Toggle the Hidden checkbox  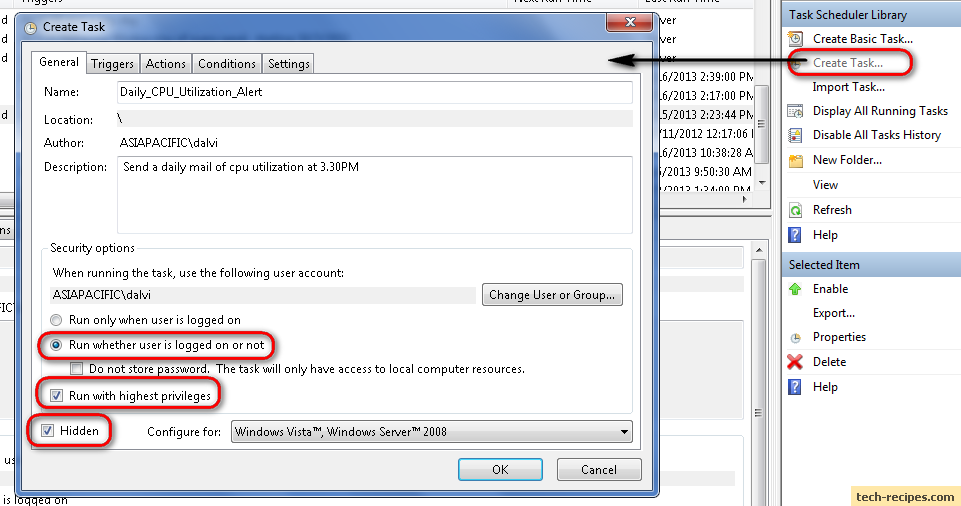pyautogui.click(x=47, y=431)
